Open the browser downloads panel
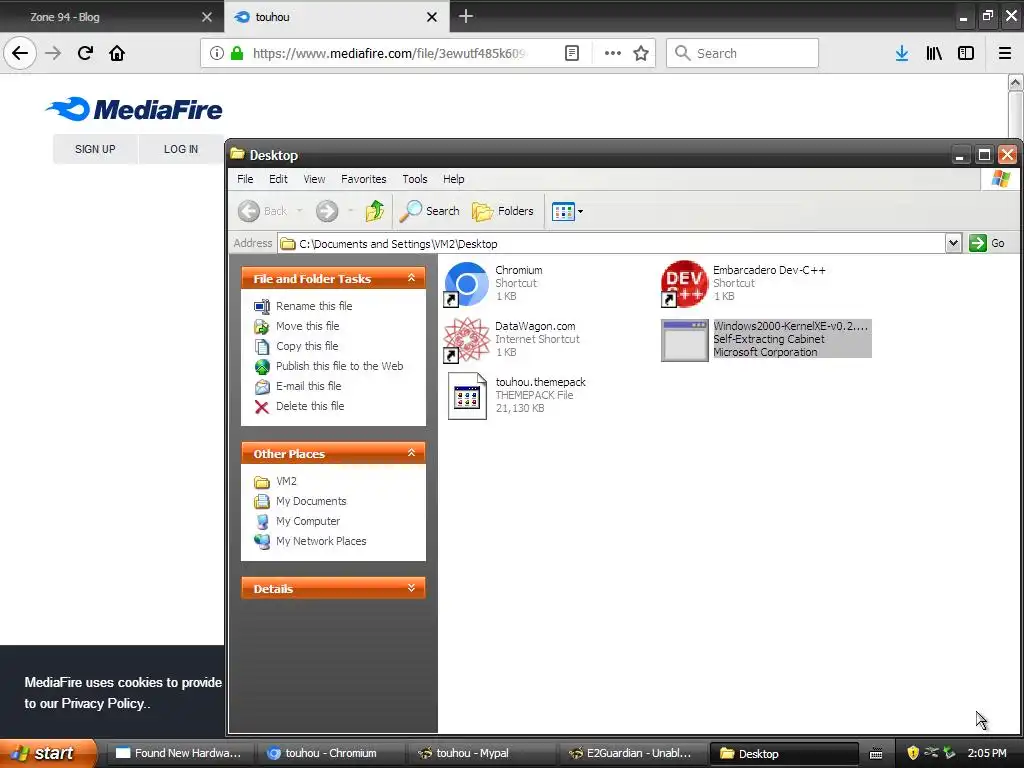This screenshot has width=1024, height=768. tap(902, 53)
